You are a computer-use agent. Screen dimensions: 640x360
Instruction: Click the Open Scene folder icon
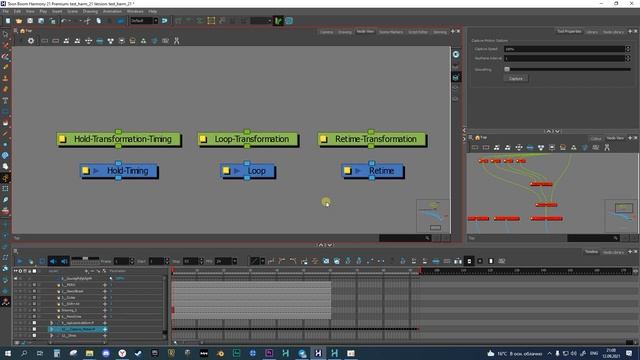(x=19, y=20)
